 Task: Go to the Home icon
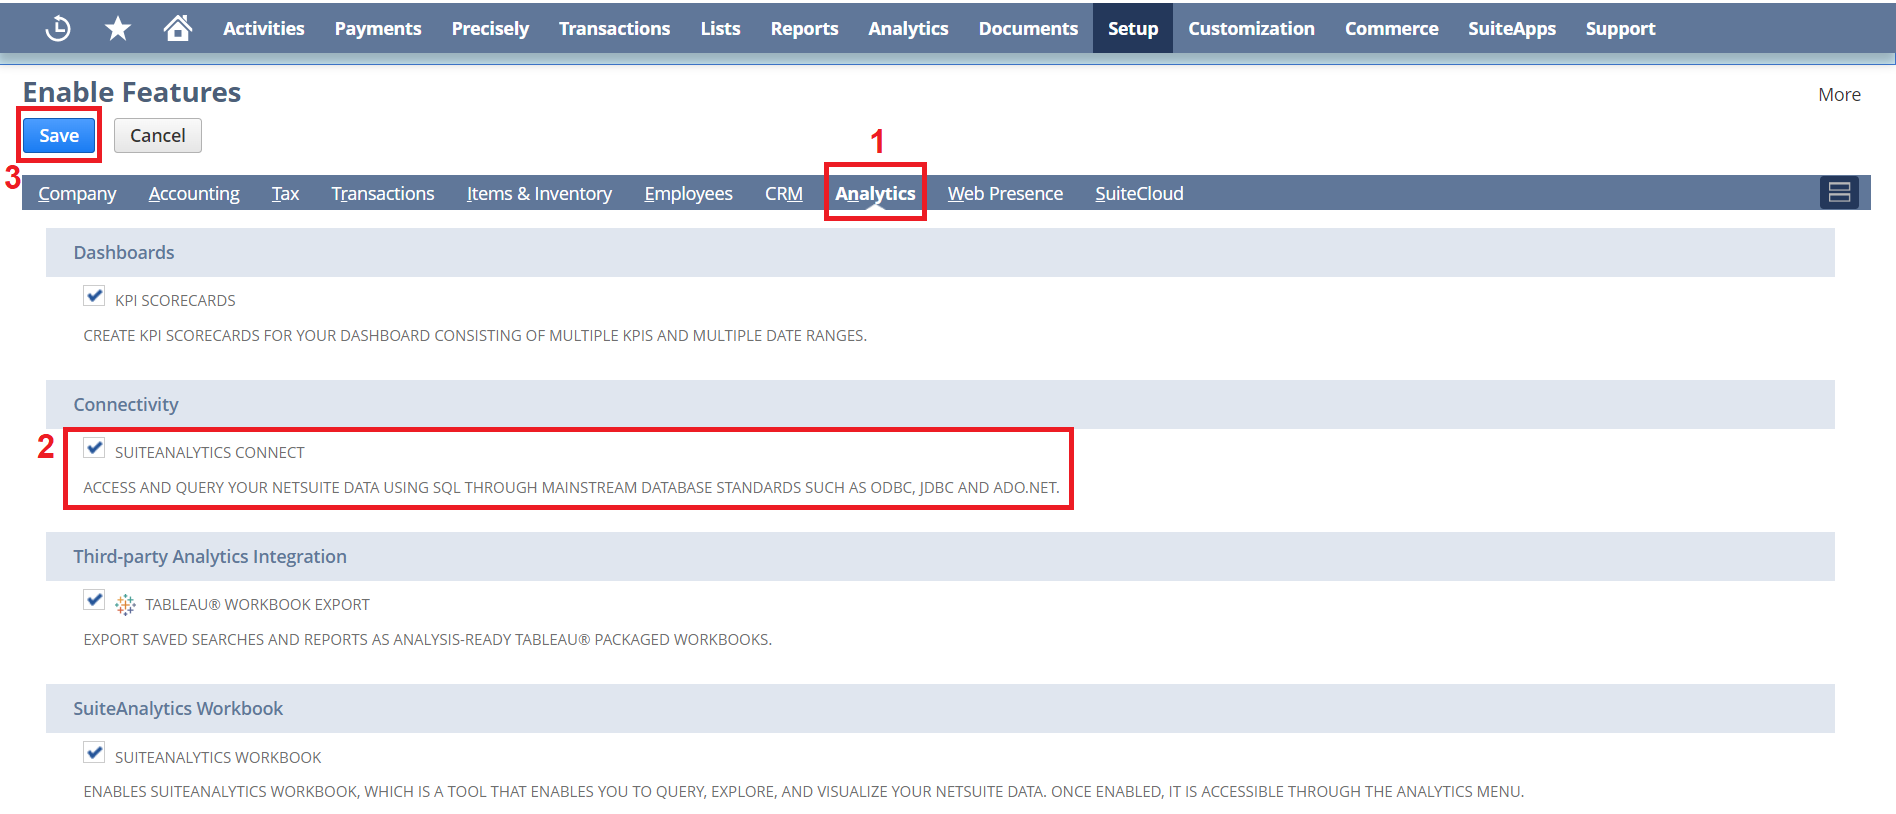pos(177,28)
